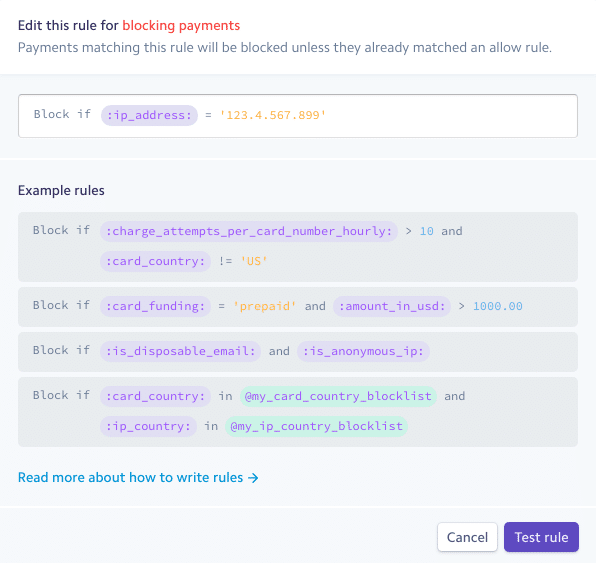Screen dimensions: 596x563
Task: Select the :card_funding: attribute token
Action: coord(155,306)
